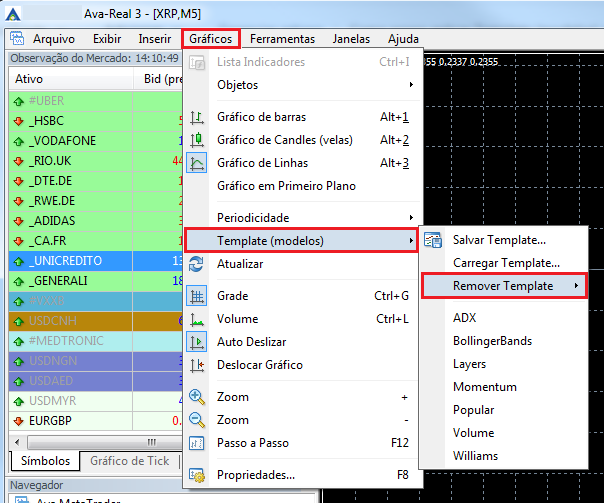Click the Market Watch horizontal scrollbar
This screenshot has width=604, height=503.
click(96, 442)
